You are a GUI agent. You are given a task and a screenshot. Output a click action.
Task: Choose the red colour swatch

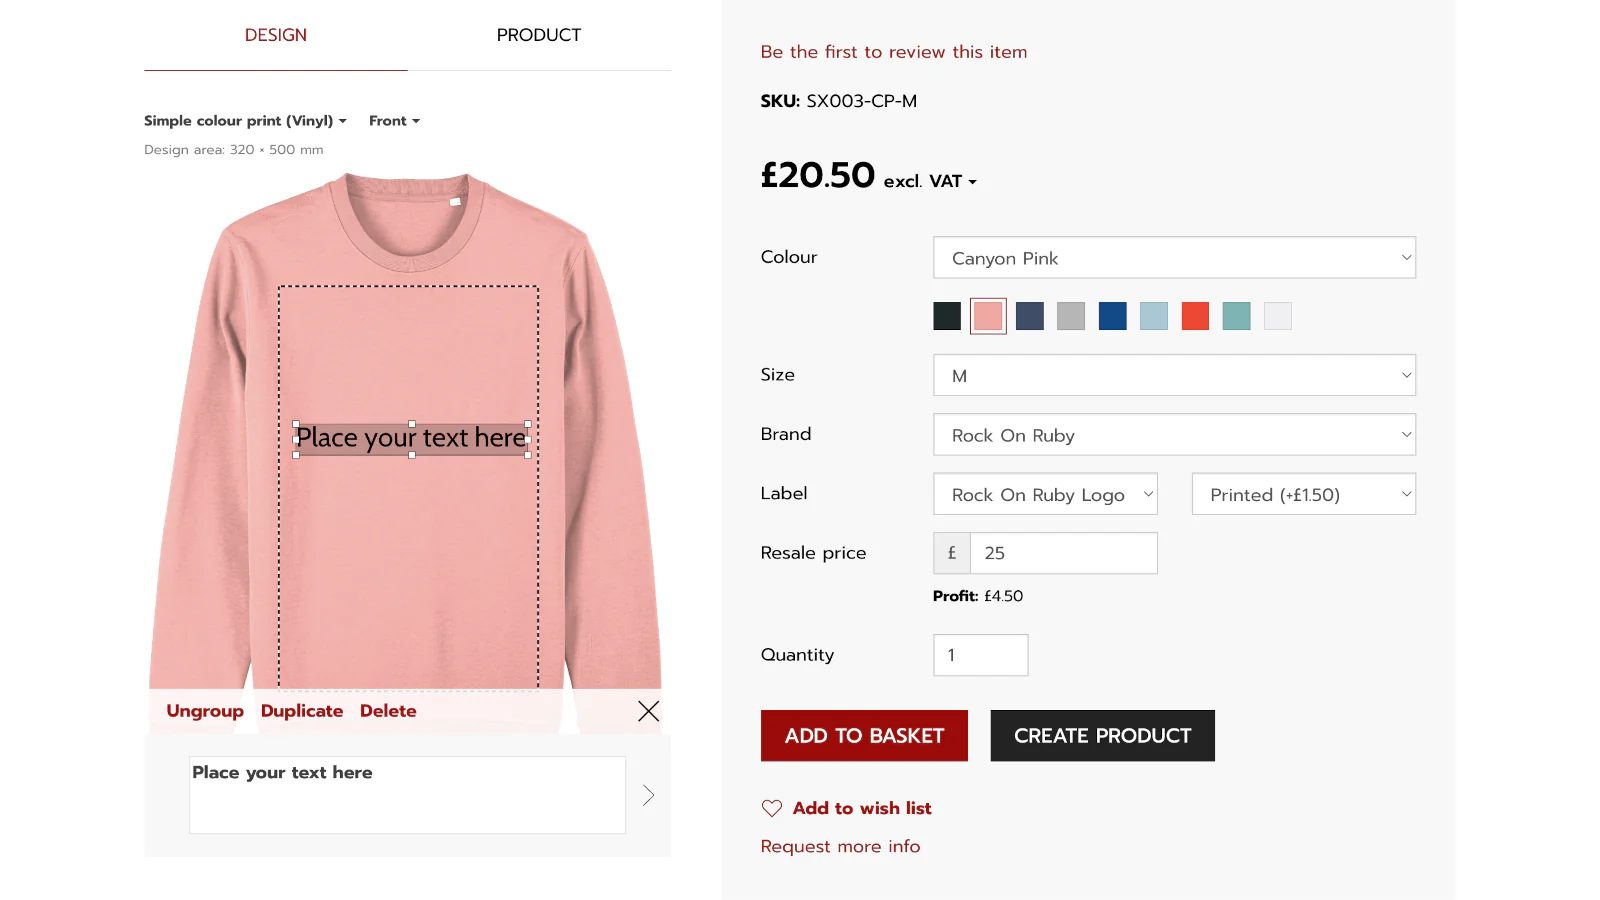1195,316
